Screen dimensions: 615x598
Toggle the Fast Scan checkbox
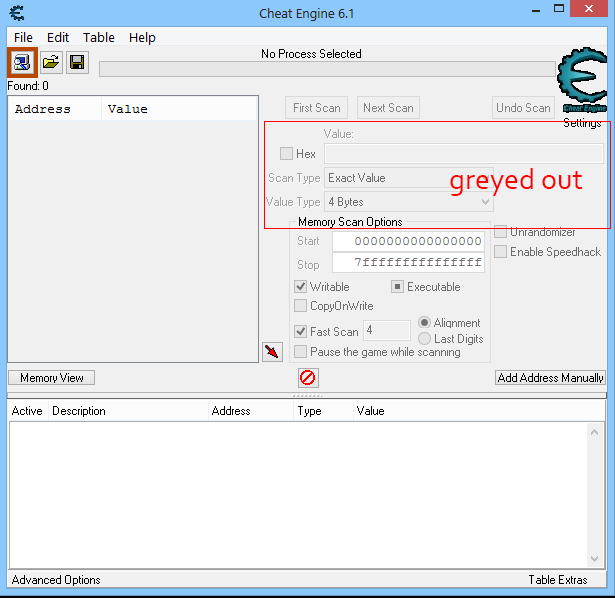[x=300, y=332]
